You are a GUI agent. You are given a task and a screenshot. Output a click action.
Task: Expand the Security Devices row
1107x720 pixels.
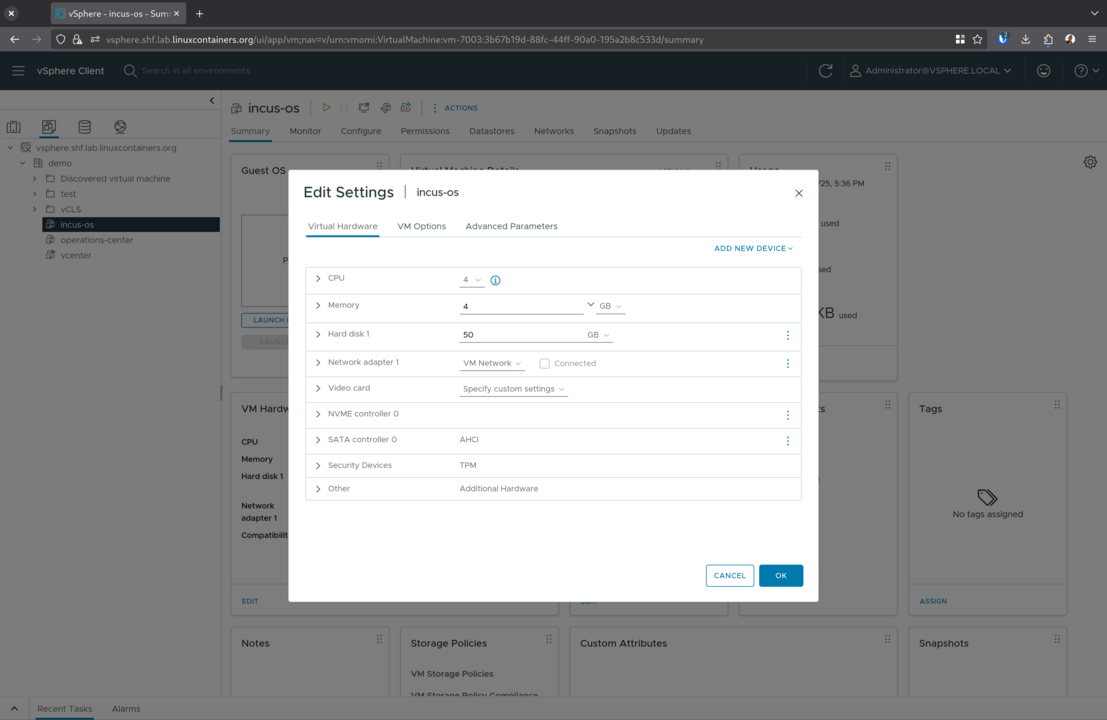coord(318,466)
